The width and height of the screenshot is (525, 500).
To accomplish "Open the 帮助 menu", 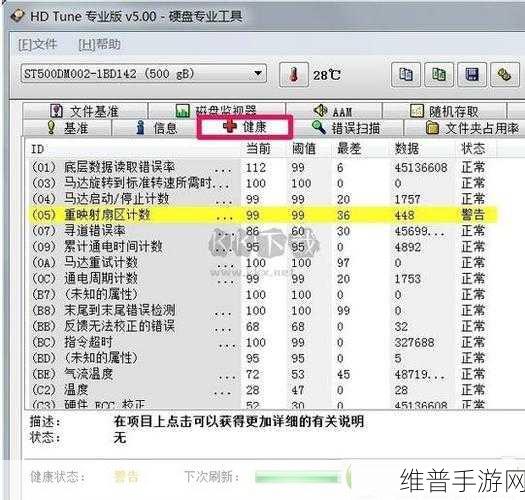I will point(99,44).
